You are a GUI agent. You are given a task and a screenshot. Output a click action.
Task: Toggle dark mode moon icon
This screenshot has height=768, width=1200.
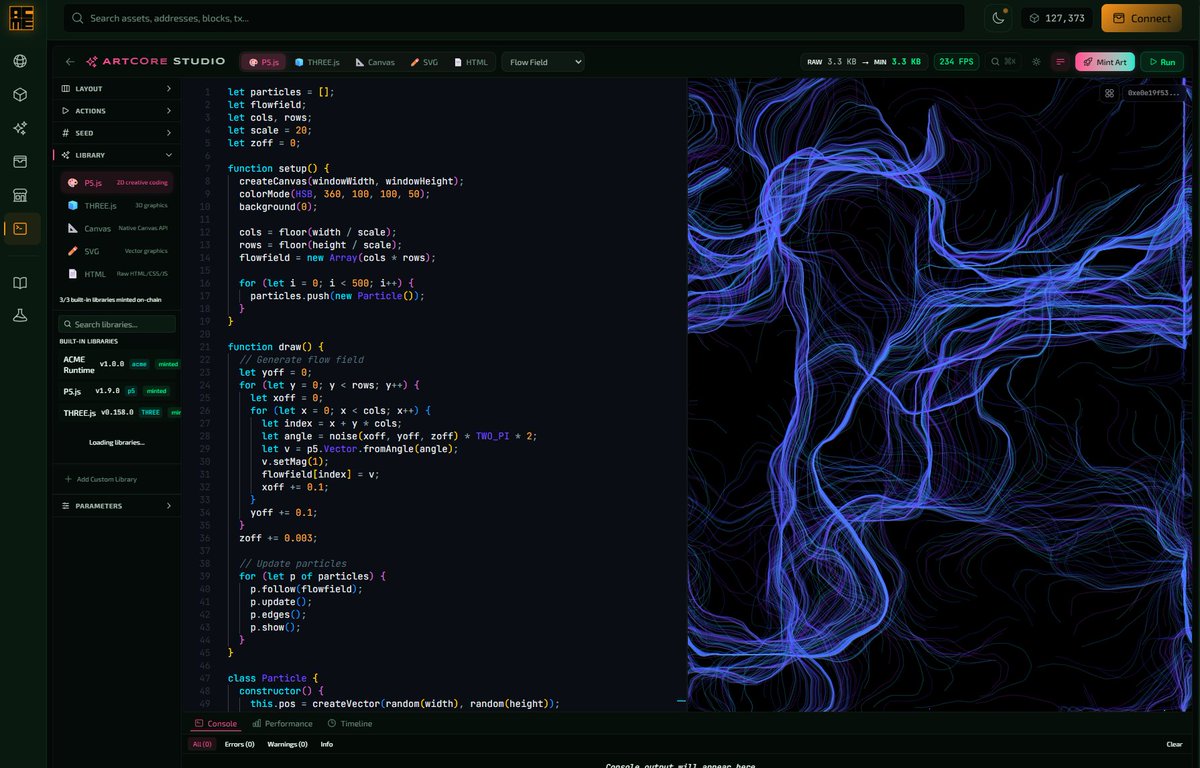coord(998,18)
